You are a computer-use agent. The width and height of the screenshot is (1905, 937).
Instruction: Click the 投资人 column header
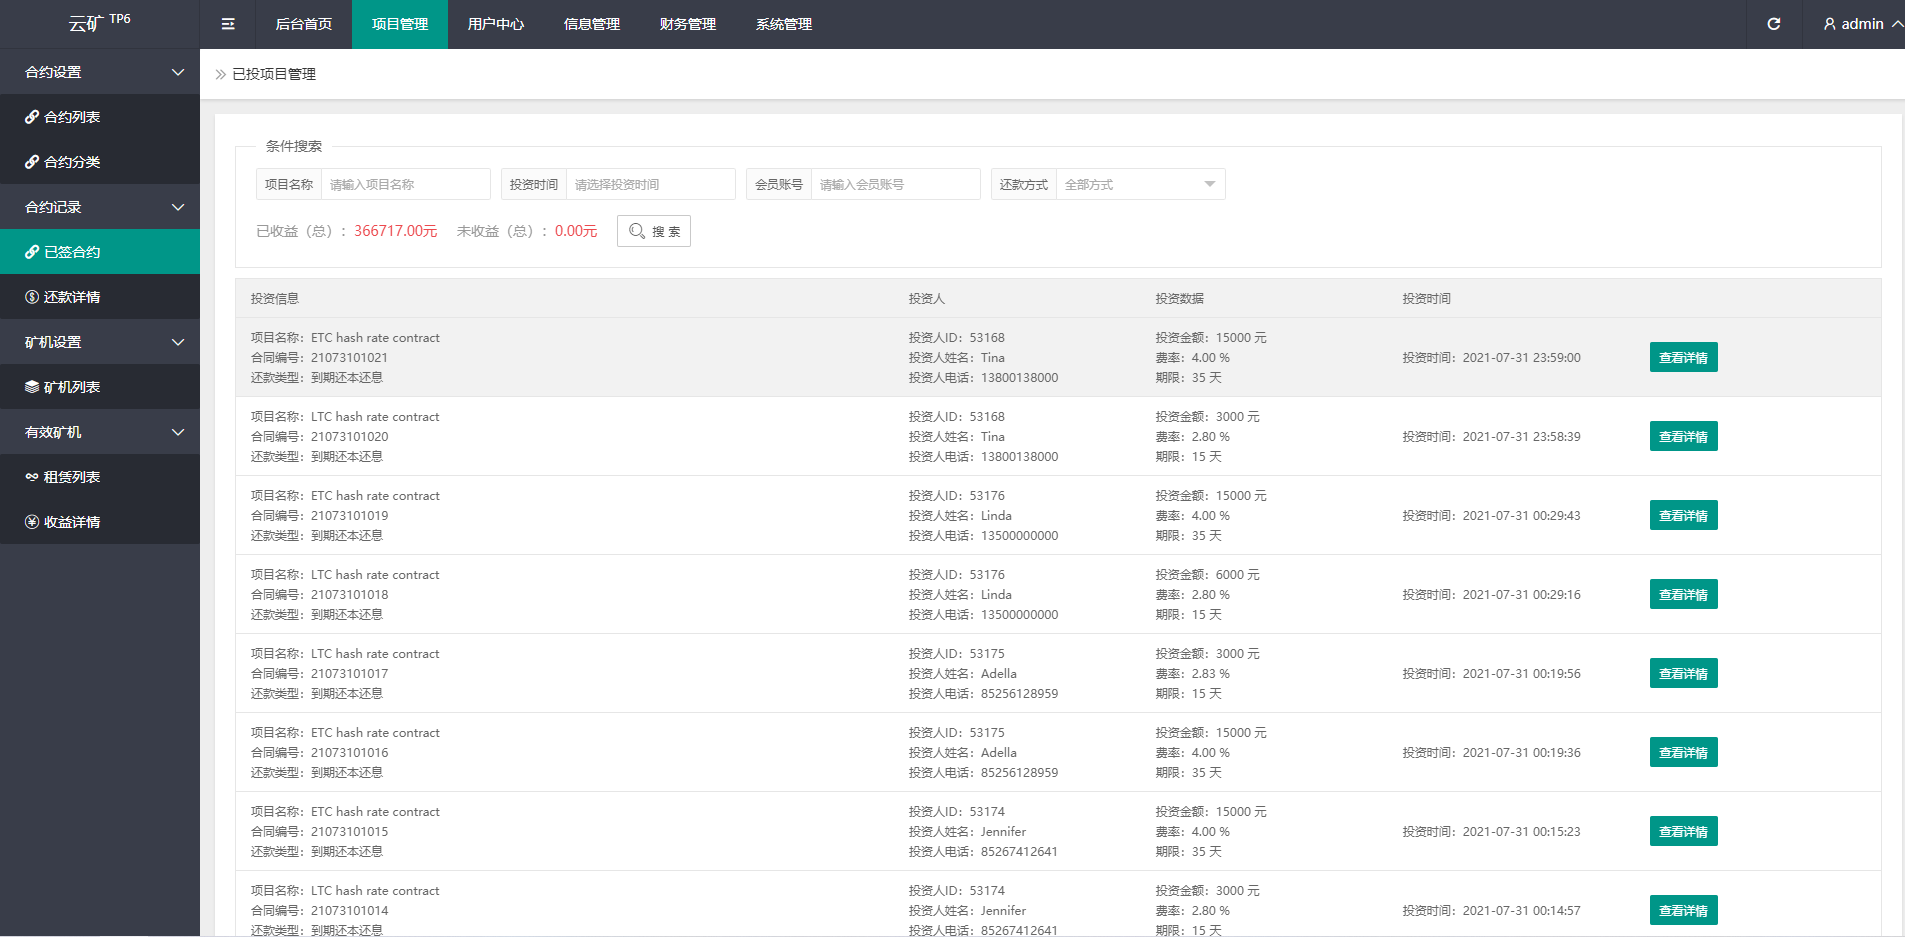click(x=927, y=298)
